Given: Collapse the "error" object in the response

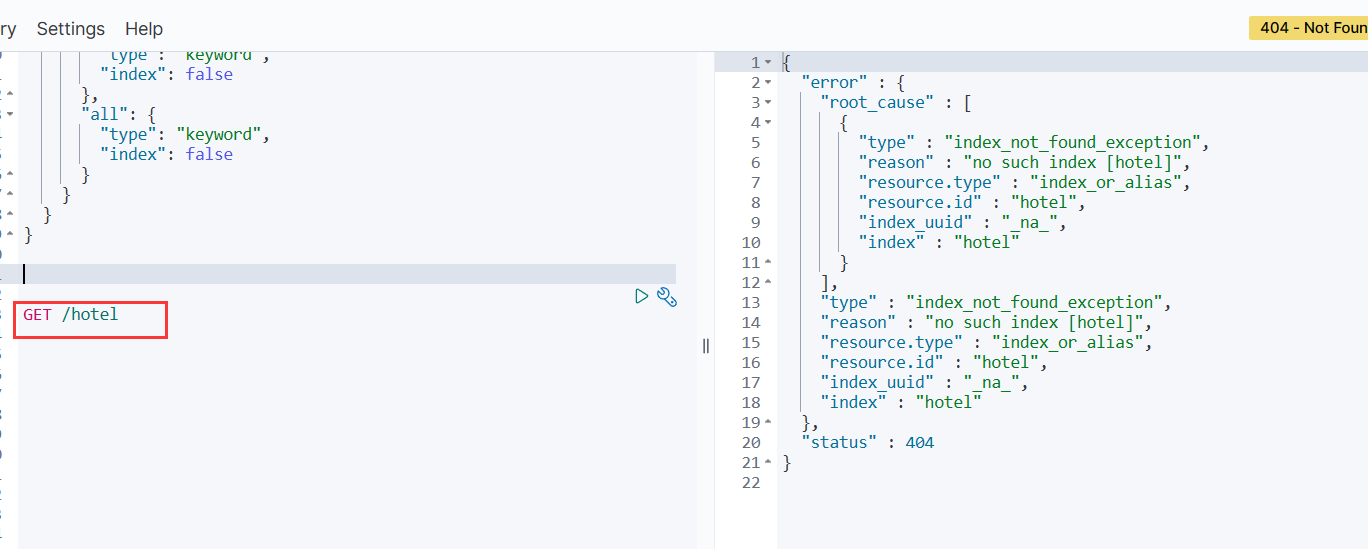Looking at the screenshot, I should point(768,83).
